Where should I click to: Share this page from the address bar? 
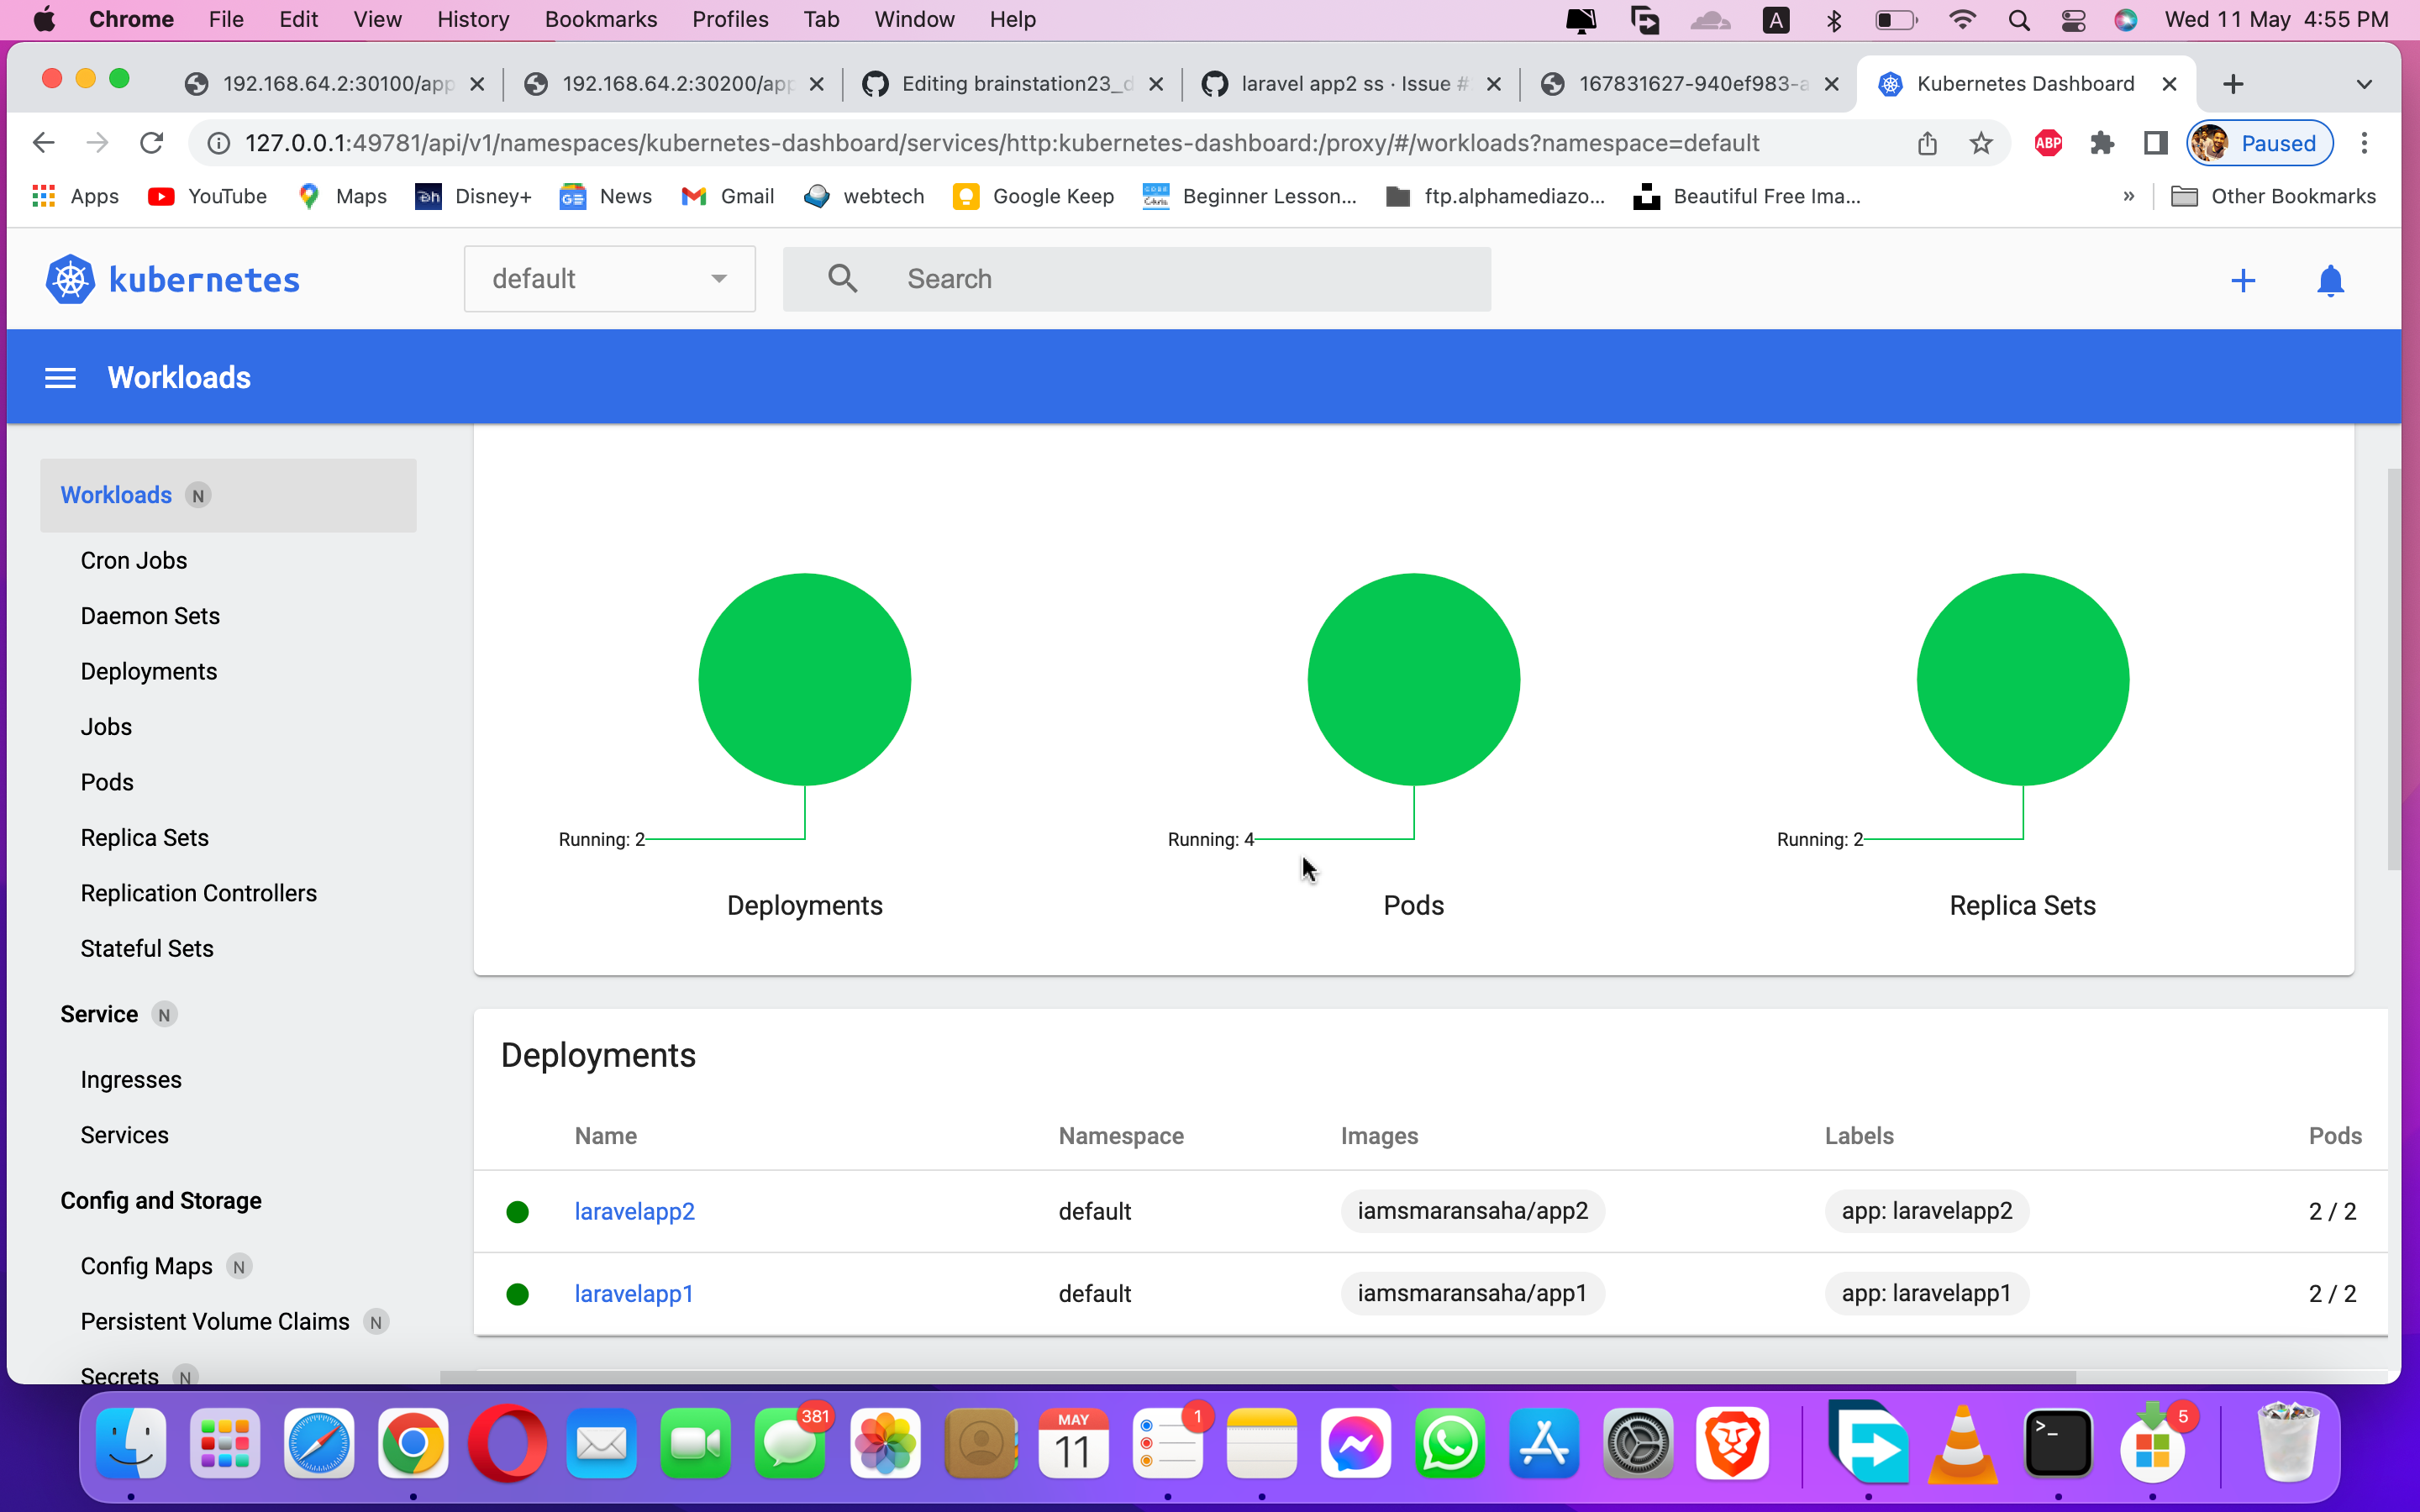pos(1927,143)
